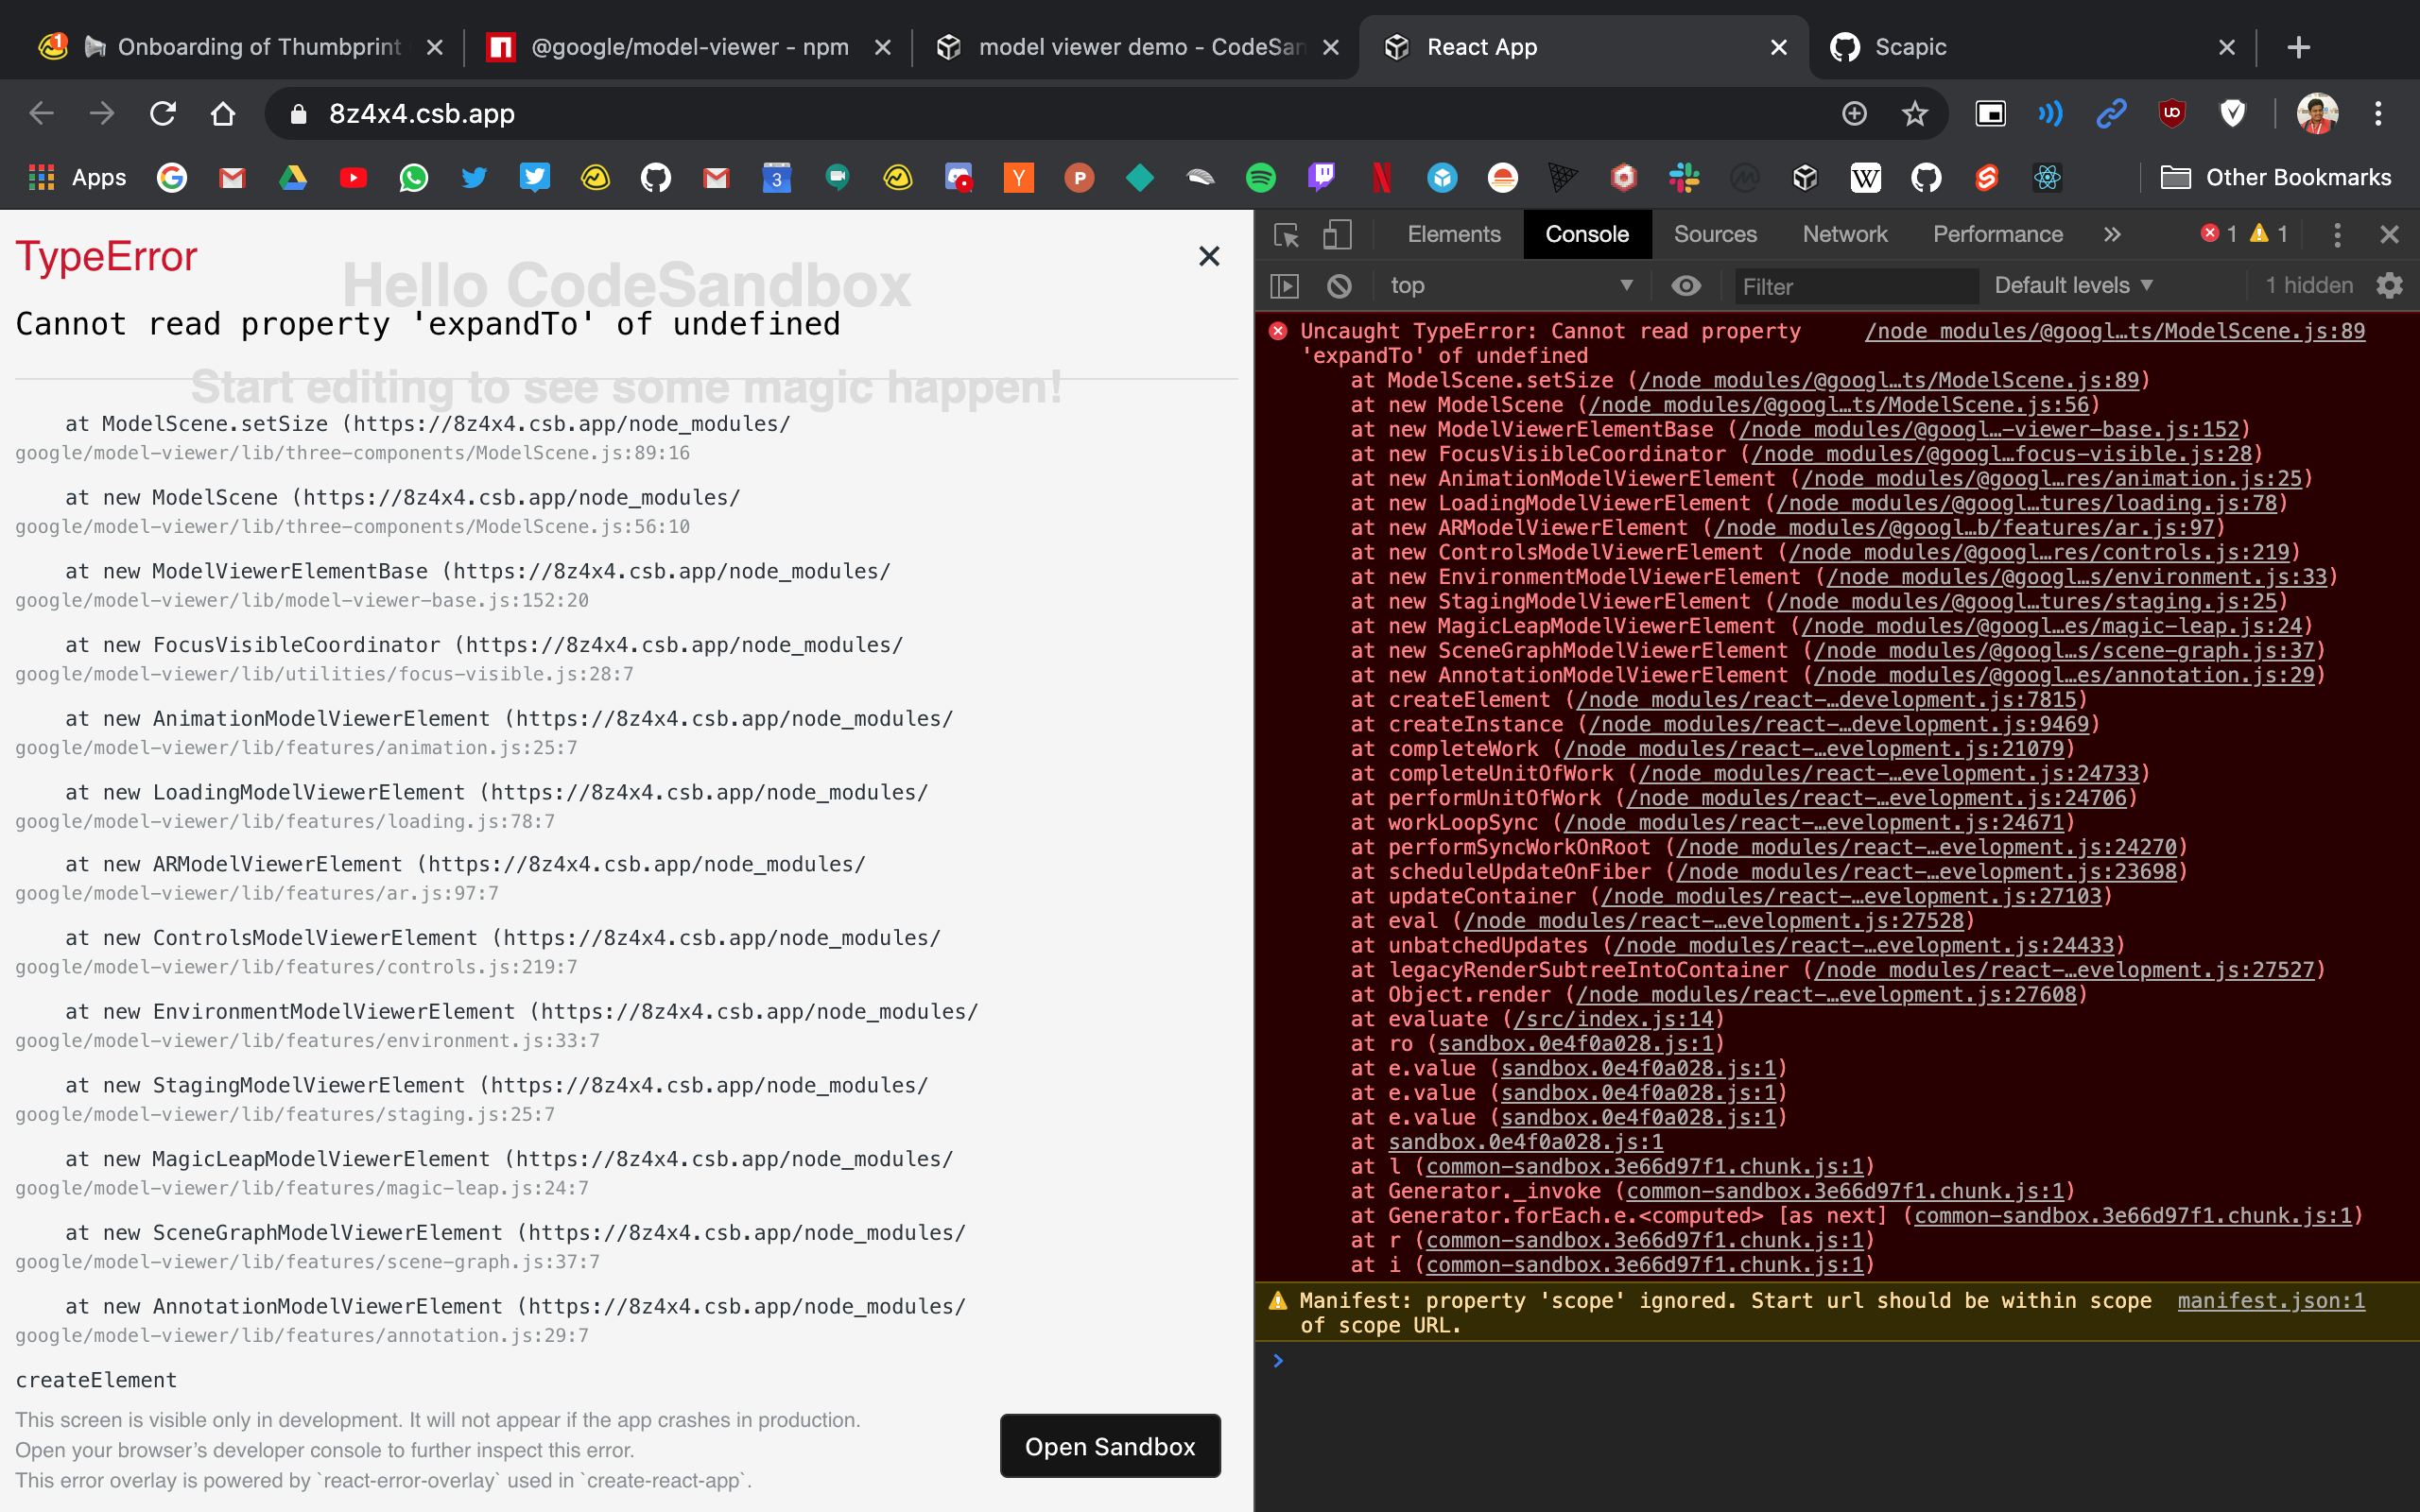Toggle the warning count filter in DevTools
2420x1512 pixels.
pos(2270,234)
